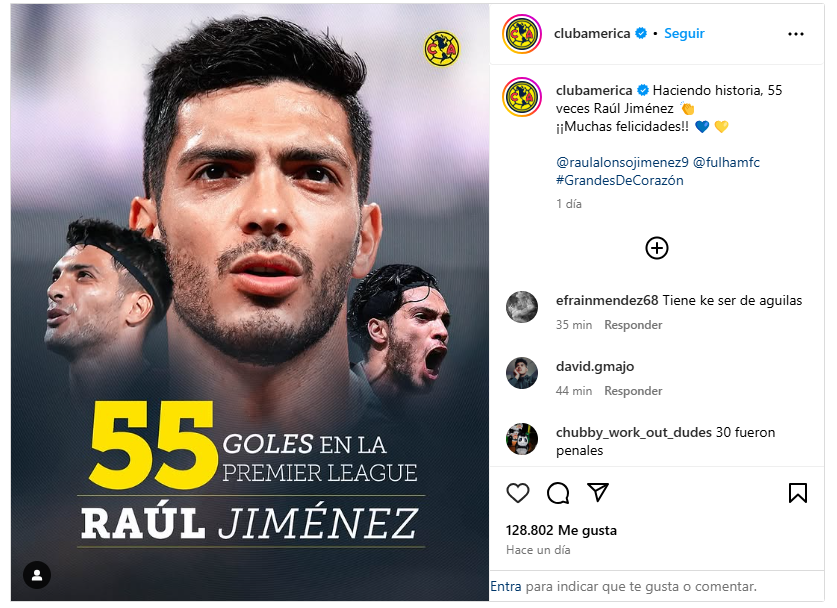Open #GrandesDeCorazón hashtag
Viewport: 837px width, 608px height.
click(x=619, y=180)
